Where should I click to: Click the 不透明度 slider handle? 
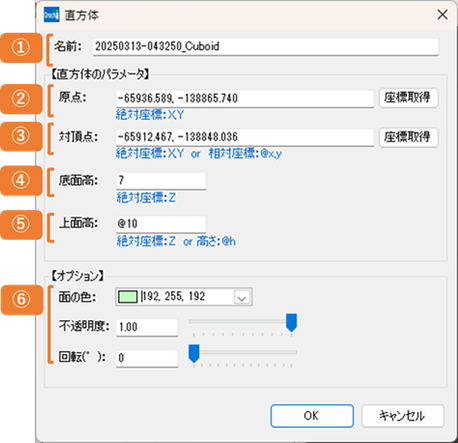coord(291,322)
